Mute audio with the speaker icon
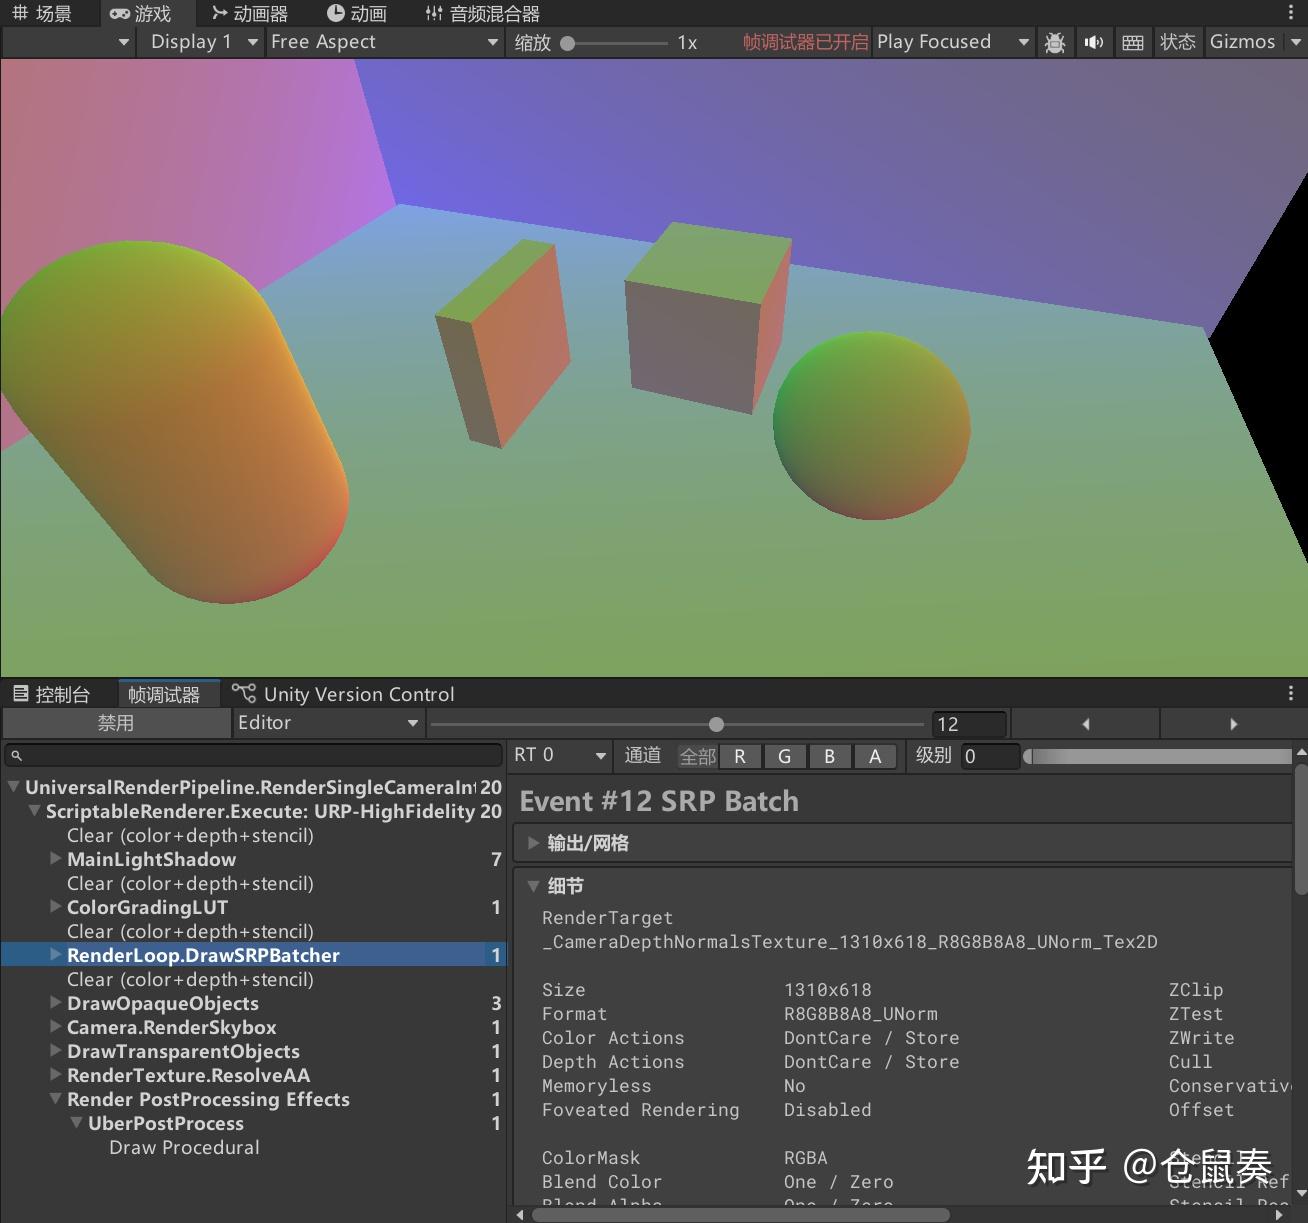1308x1223 pixels. pos(1094,42)
